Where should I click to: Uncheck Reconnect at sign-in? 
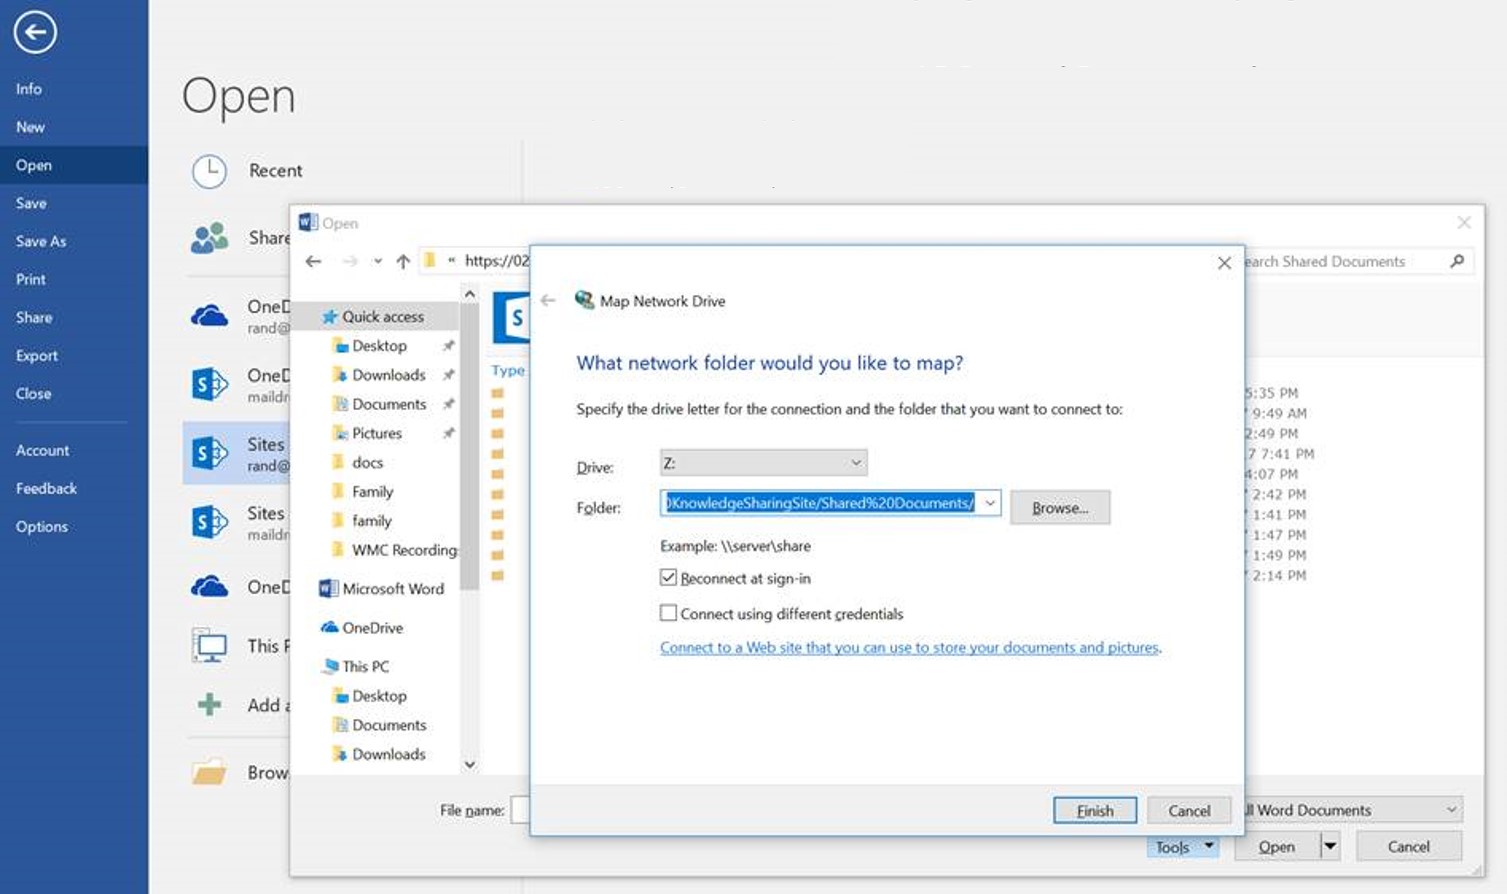click(x=668, y=577)
